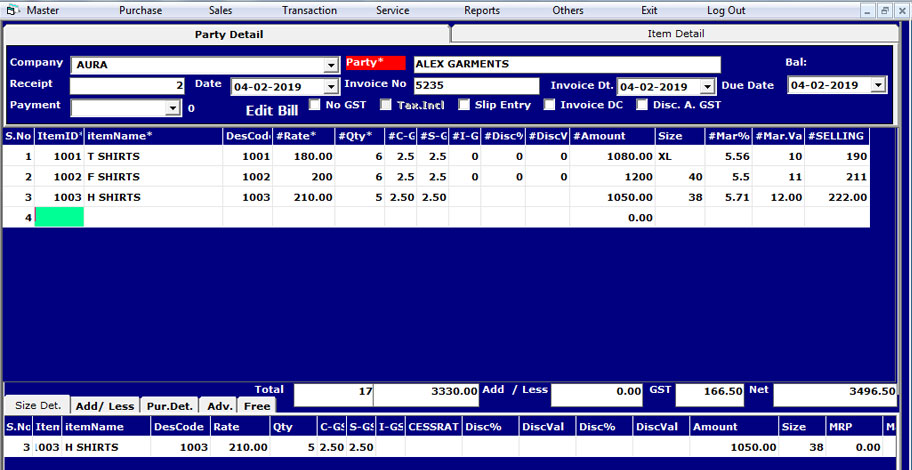912x470 pixels.
Task: Click the application icon beside Master
Action: 12,10
